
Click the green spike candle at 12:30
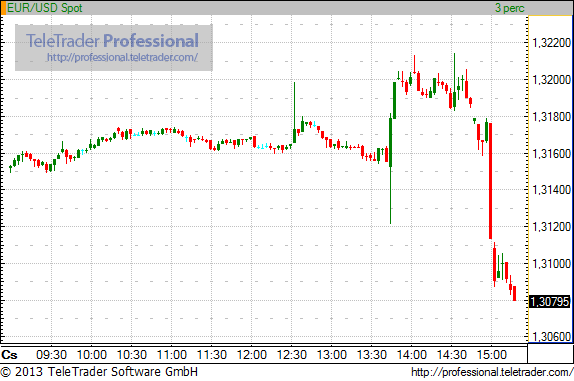click(294, 113)
